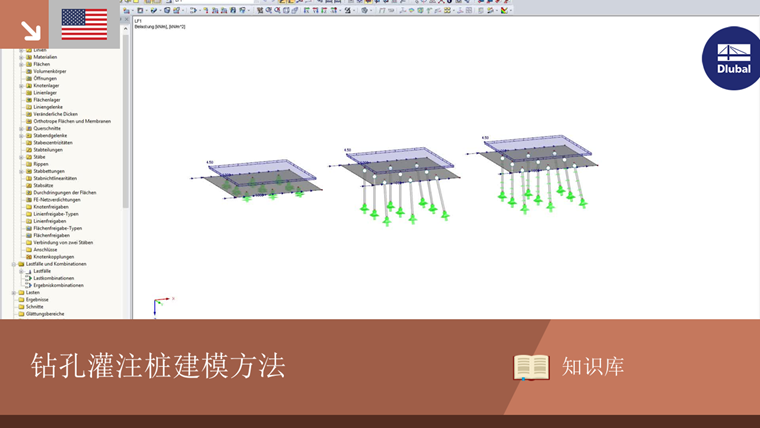This screenshot has height=428, width=760.
Task: Select Lastkombinationen in the tree
Action: (x=53, y=278)
